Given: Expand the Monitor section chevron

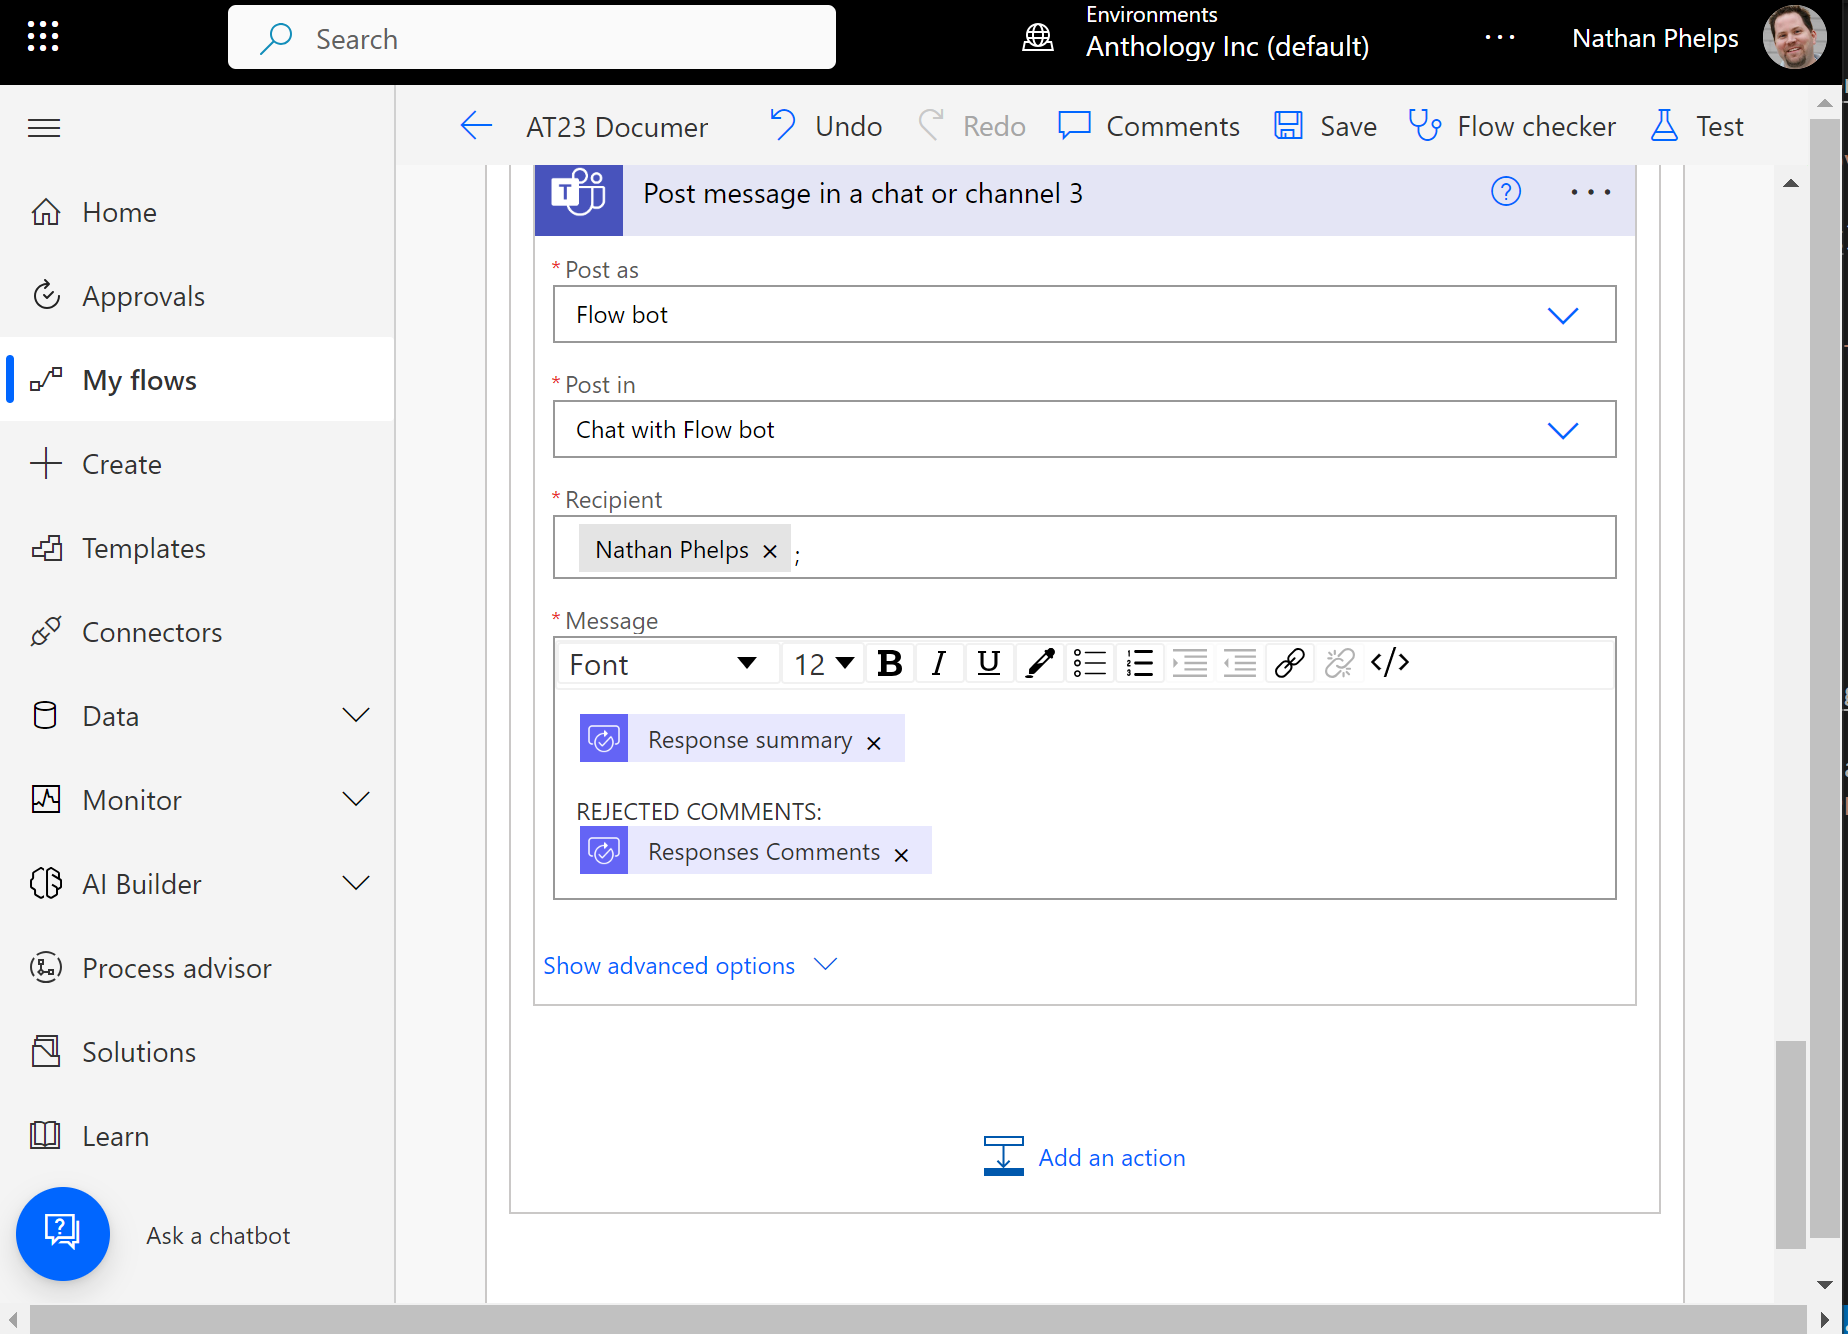Looking at the screenshot, I should pos(356,799).
